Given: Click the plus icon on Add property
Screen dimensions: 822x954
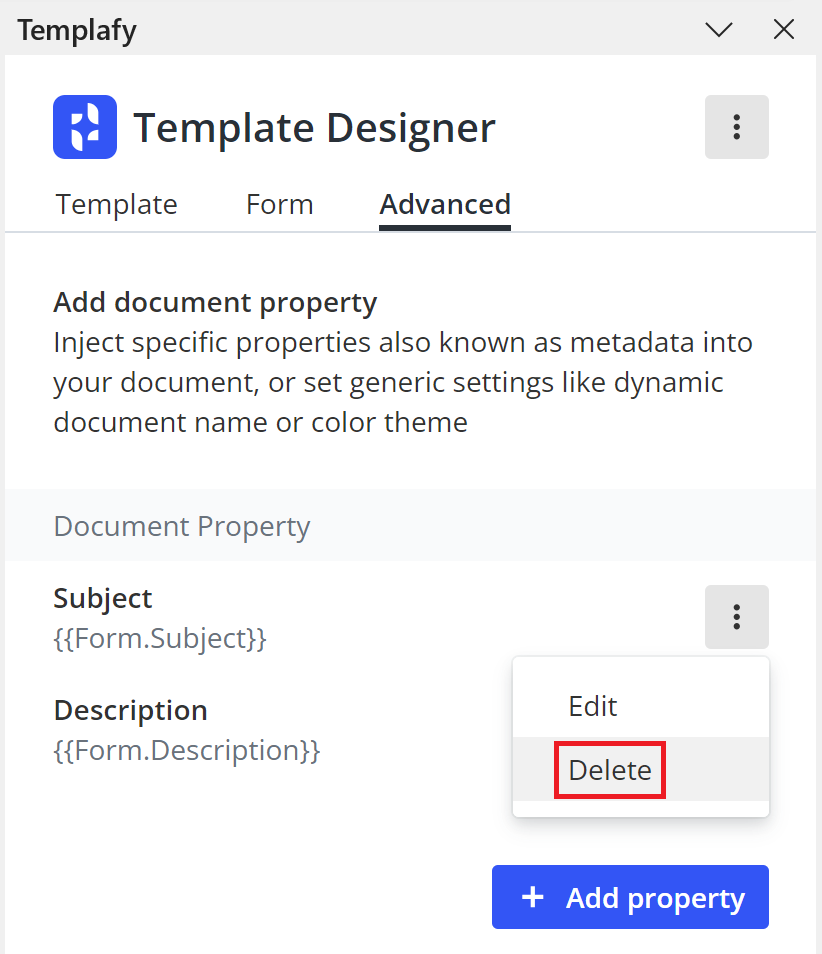Looking at the screenshot, I should [x=533, y=898].
